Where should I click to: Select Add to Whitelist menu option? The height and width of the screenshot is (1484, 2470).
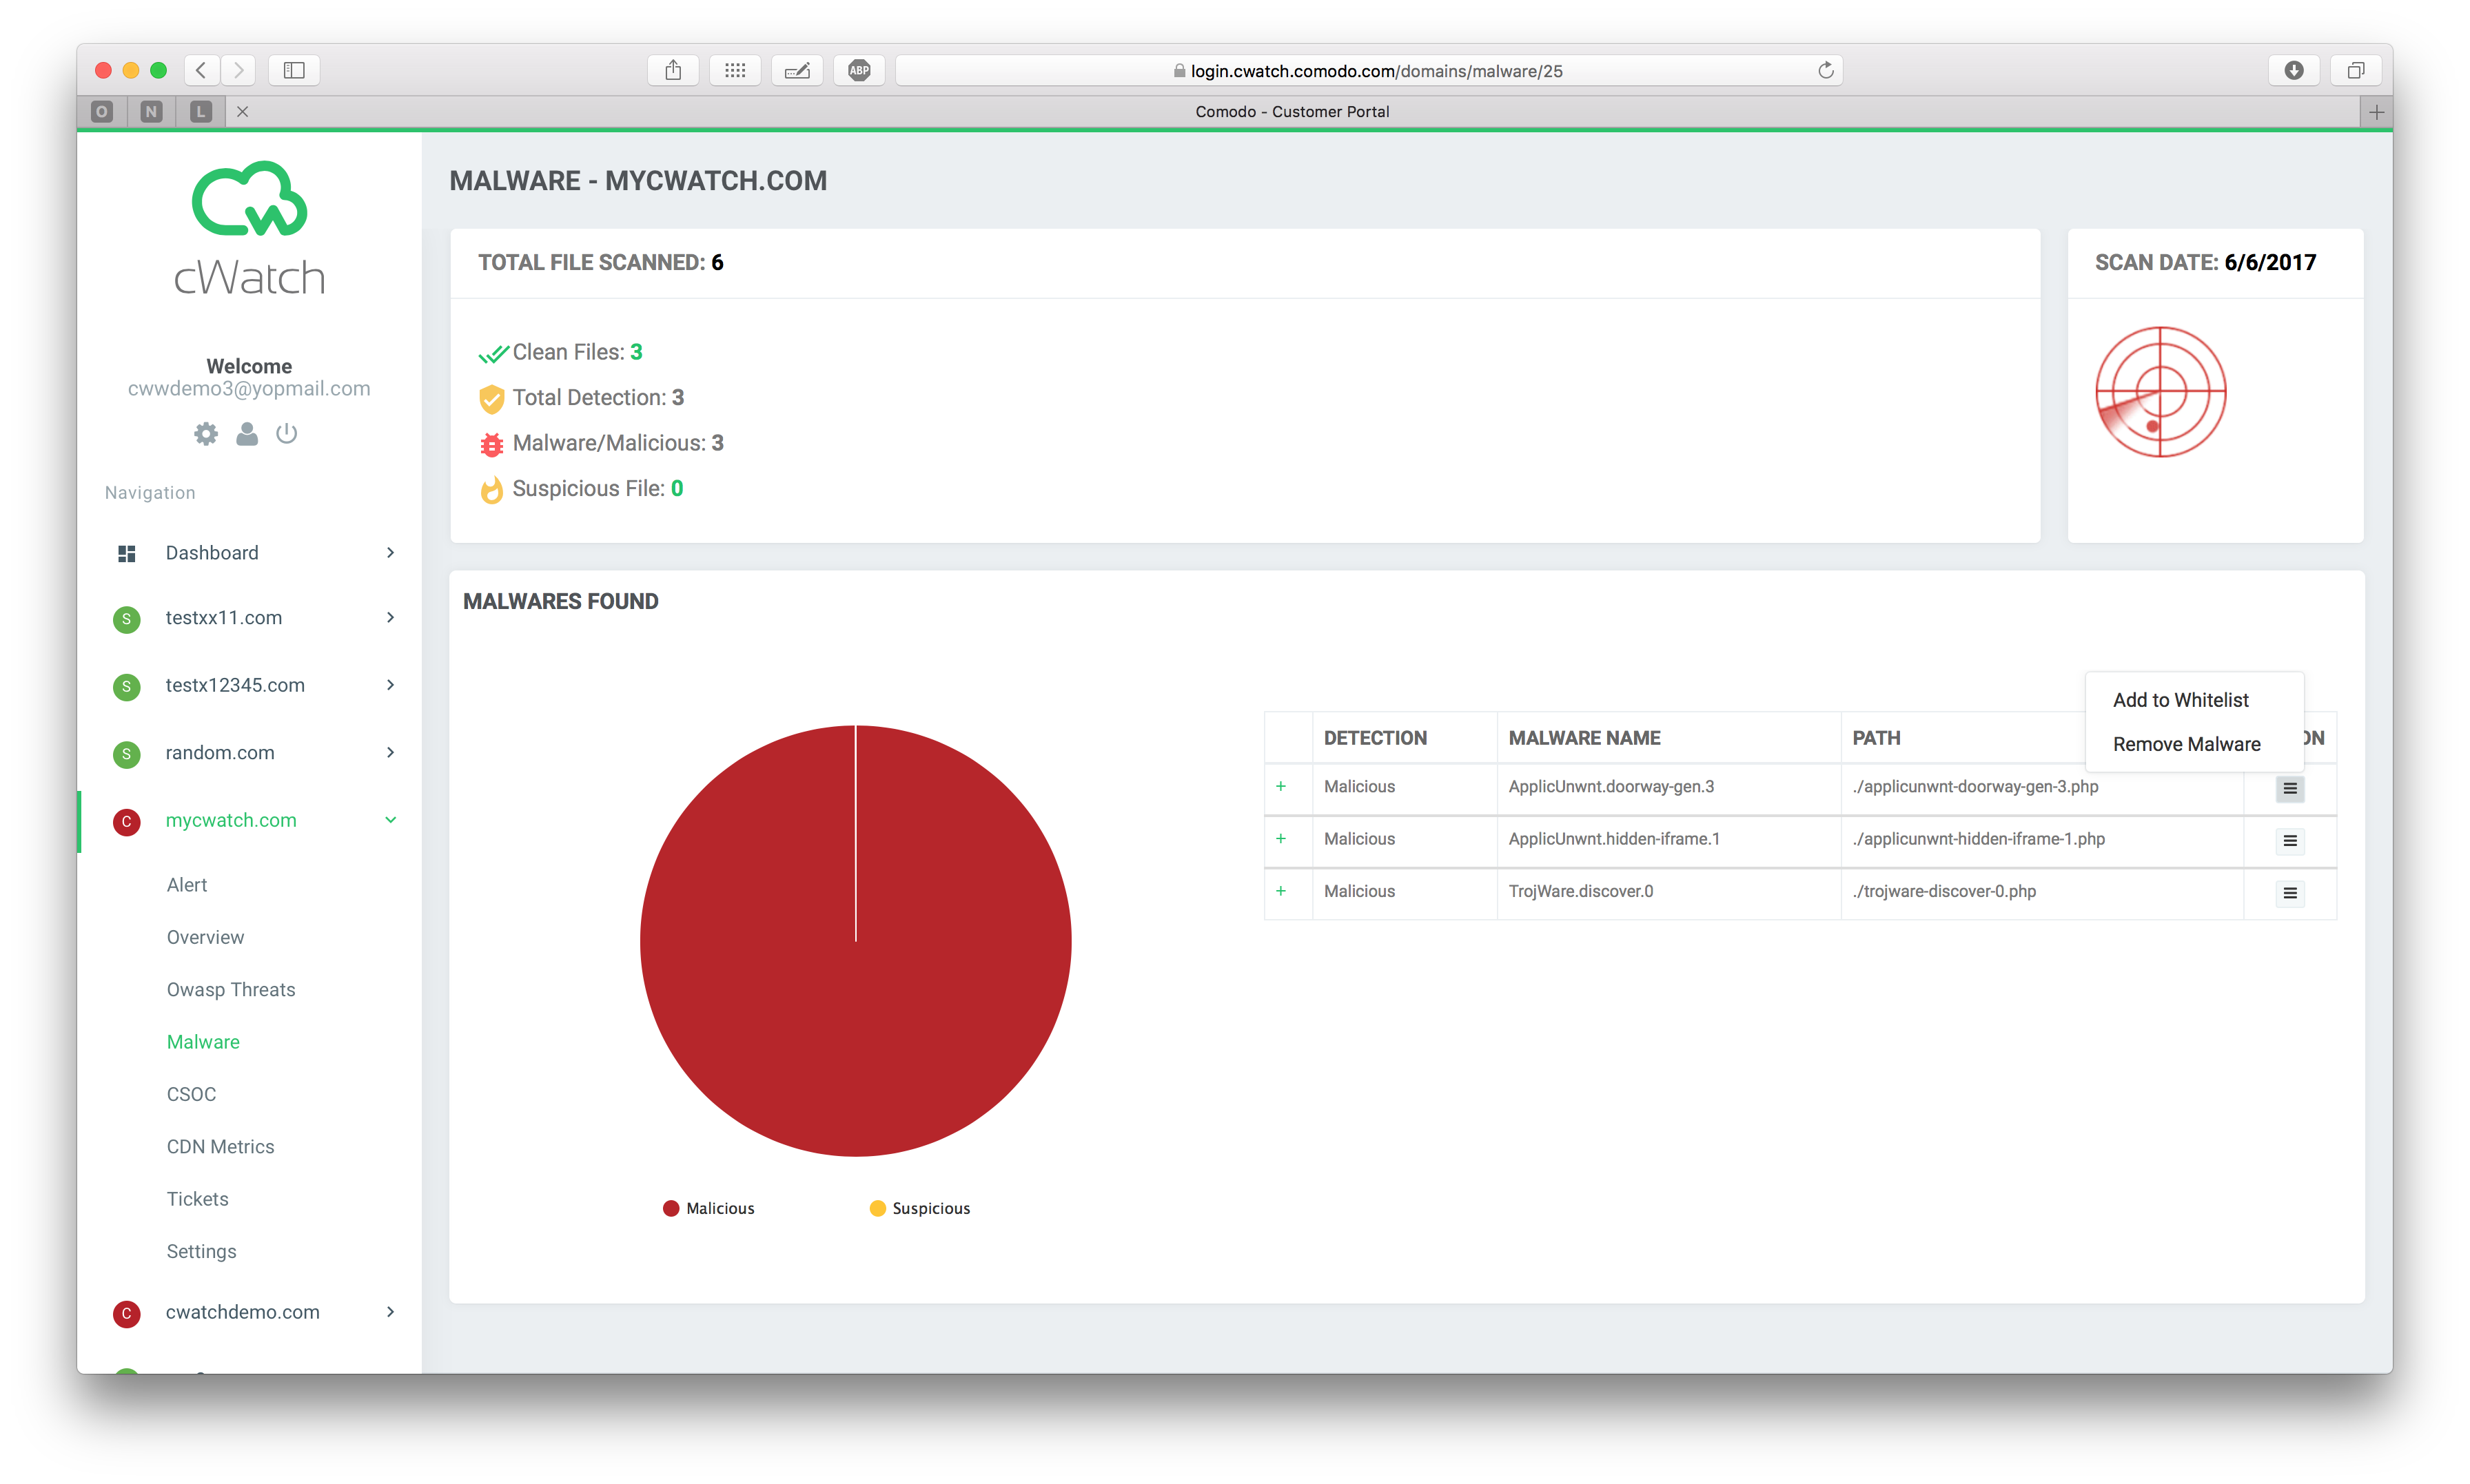tap(2180, 700)
